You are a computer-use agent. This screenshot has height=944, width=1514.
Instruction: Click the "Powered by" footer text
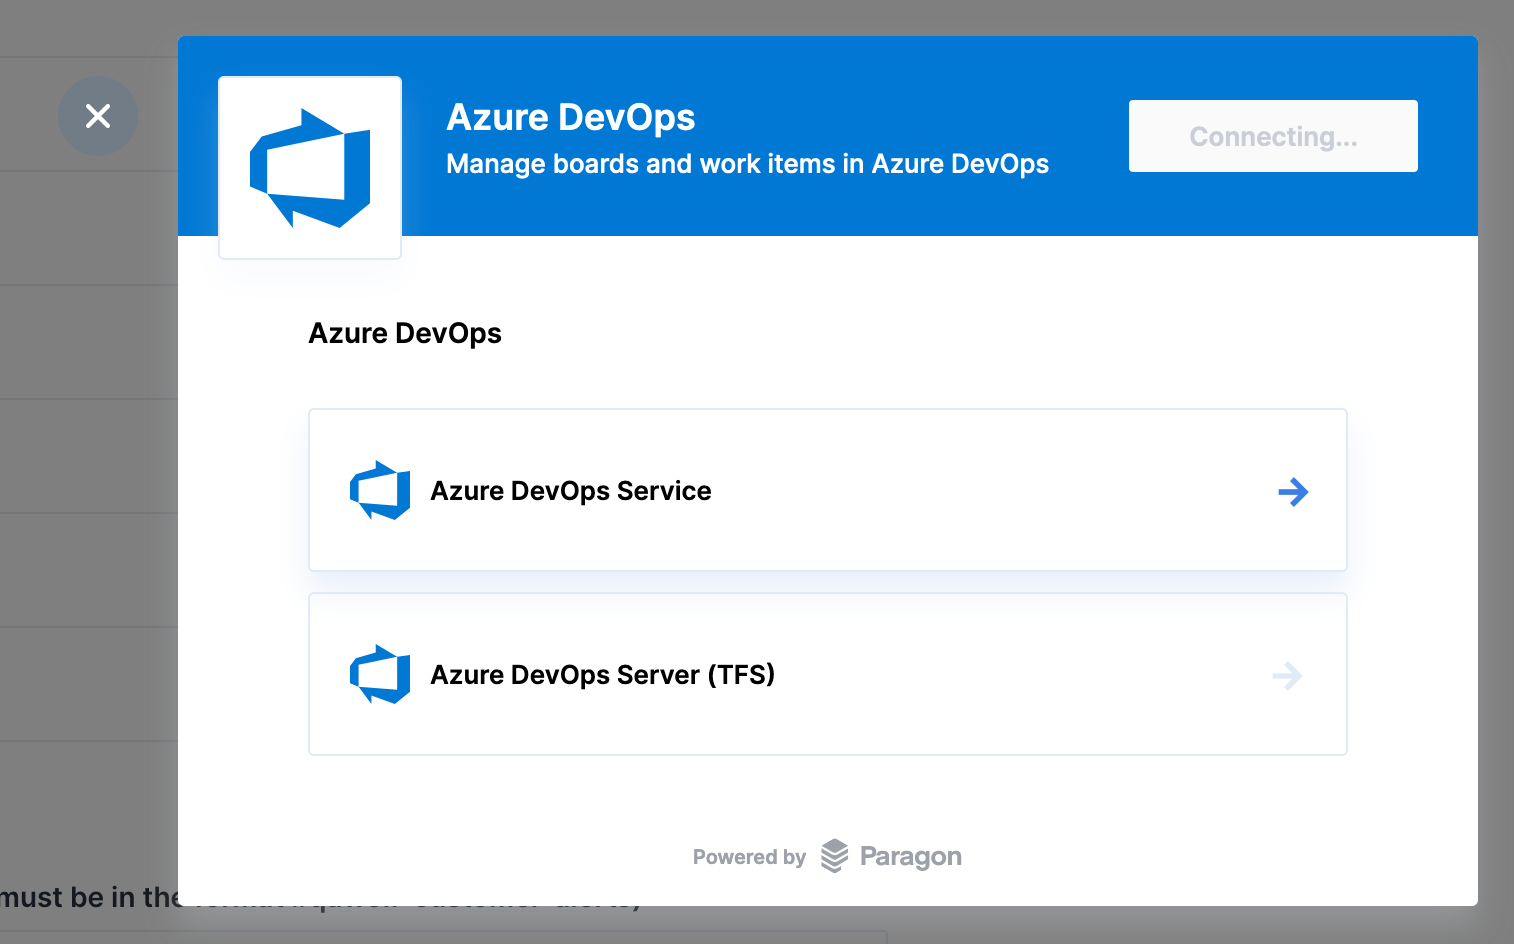tap(749, 857)
